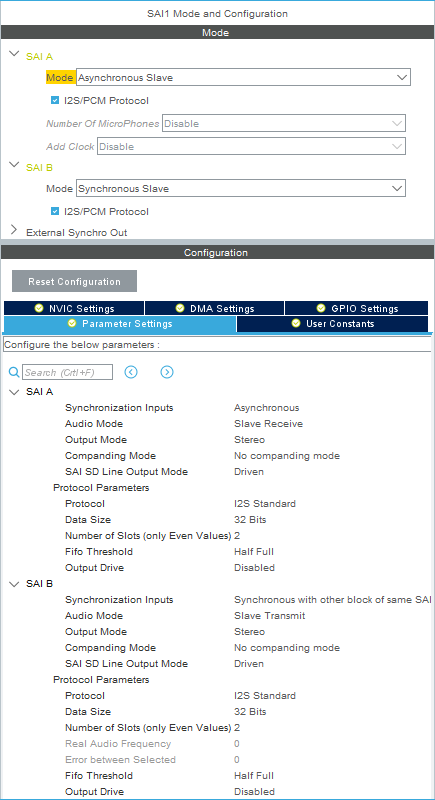Click the search magnifier icon
The width and height of the screenshot is (435, 800).
[x=14, y=372]
